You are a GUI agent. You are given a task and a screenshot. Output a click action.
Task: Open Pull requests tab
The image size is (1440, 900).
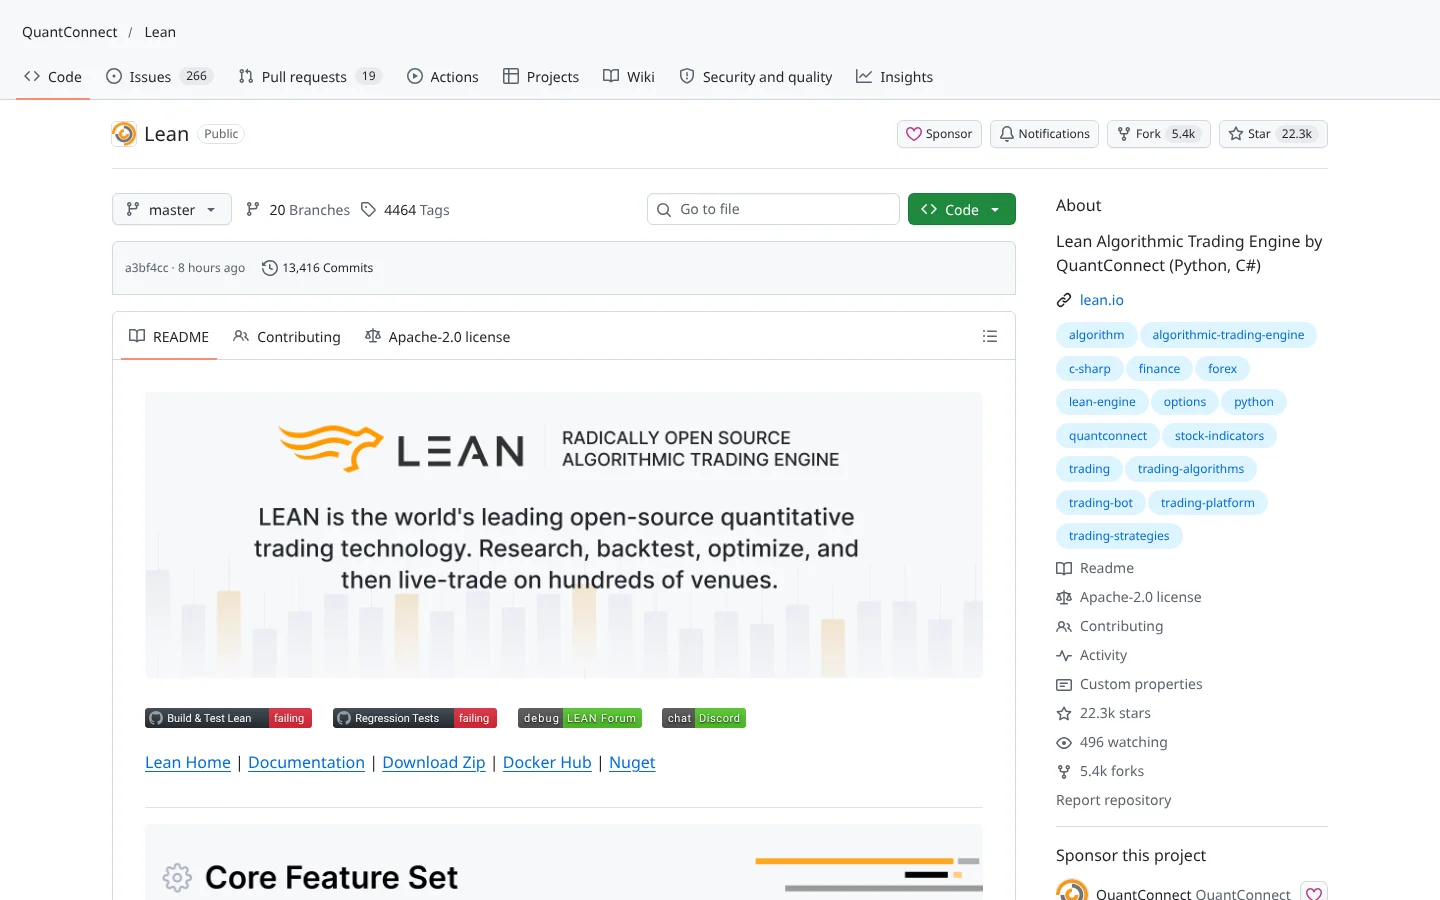[310, 77]
